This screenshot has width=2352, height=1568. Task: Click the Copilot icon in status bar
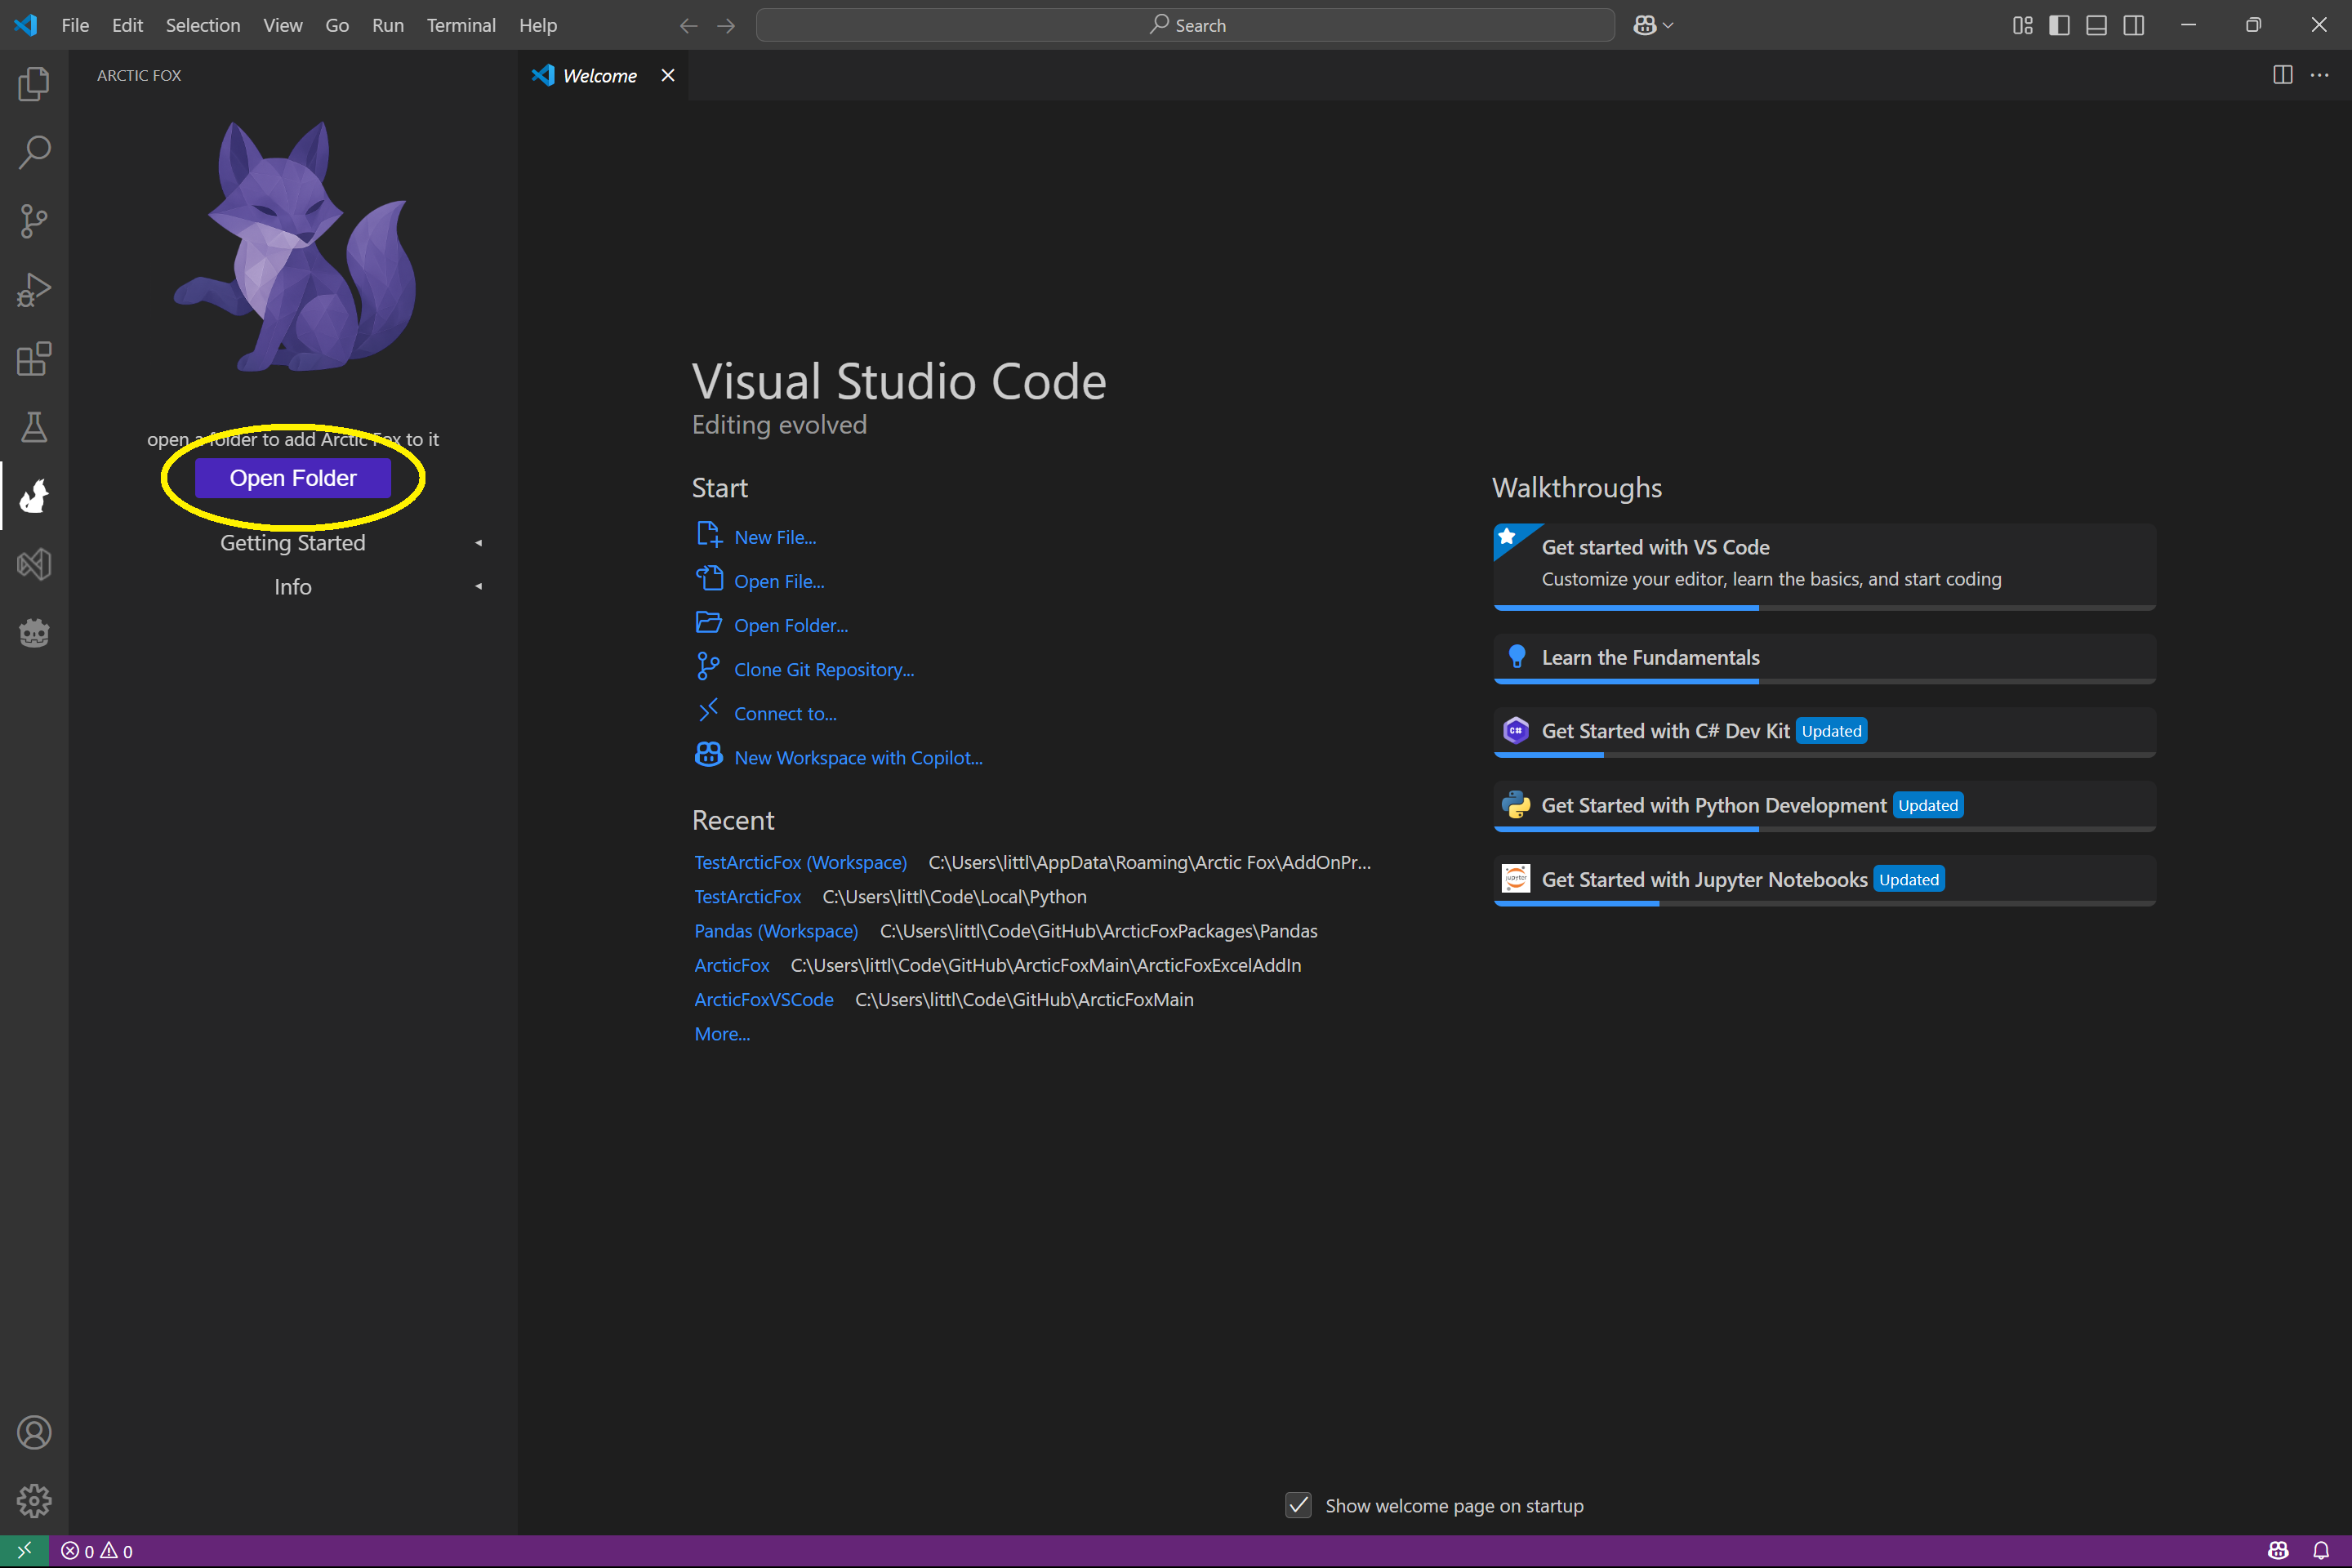[x=2278, y=1551]
